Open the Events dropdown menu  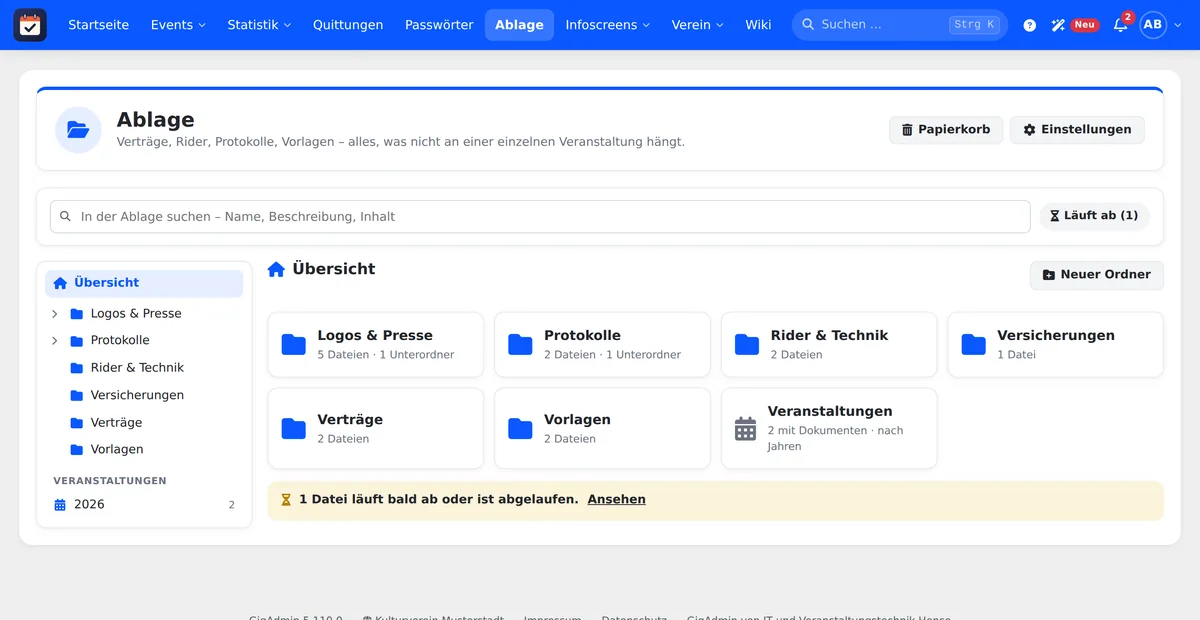[x=178, y=25]
